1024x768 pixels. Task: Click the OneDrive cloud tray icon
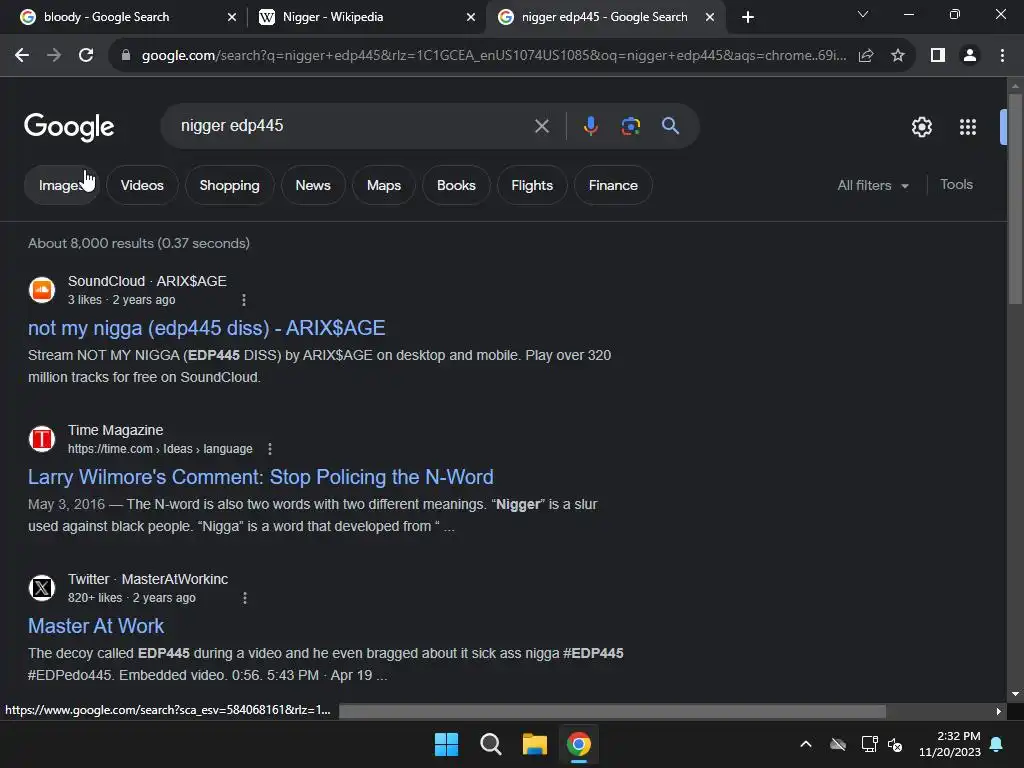[x=838, y=744]
